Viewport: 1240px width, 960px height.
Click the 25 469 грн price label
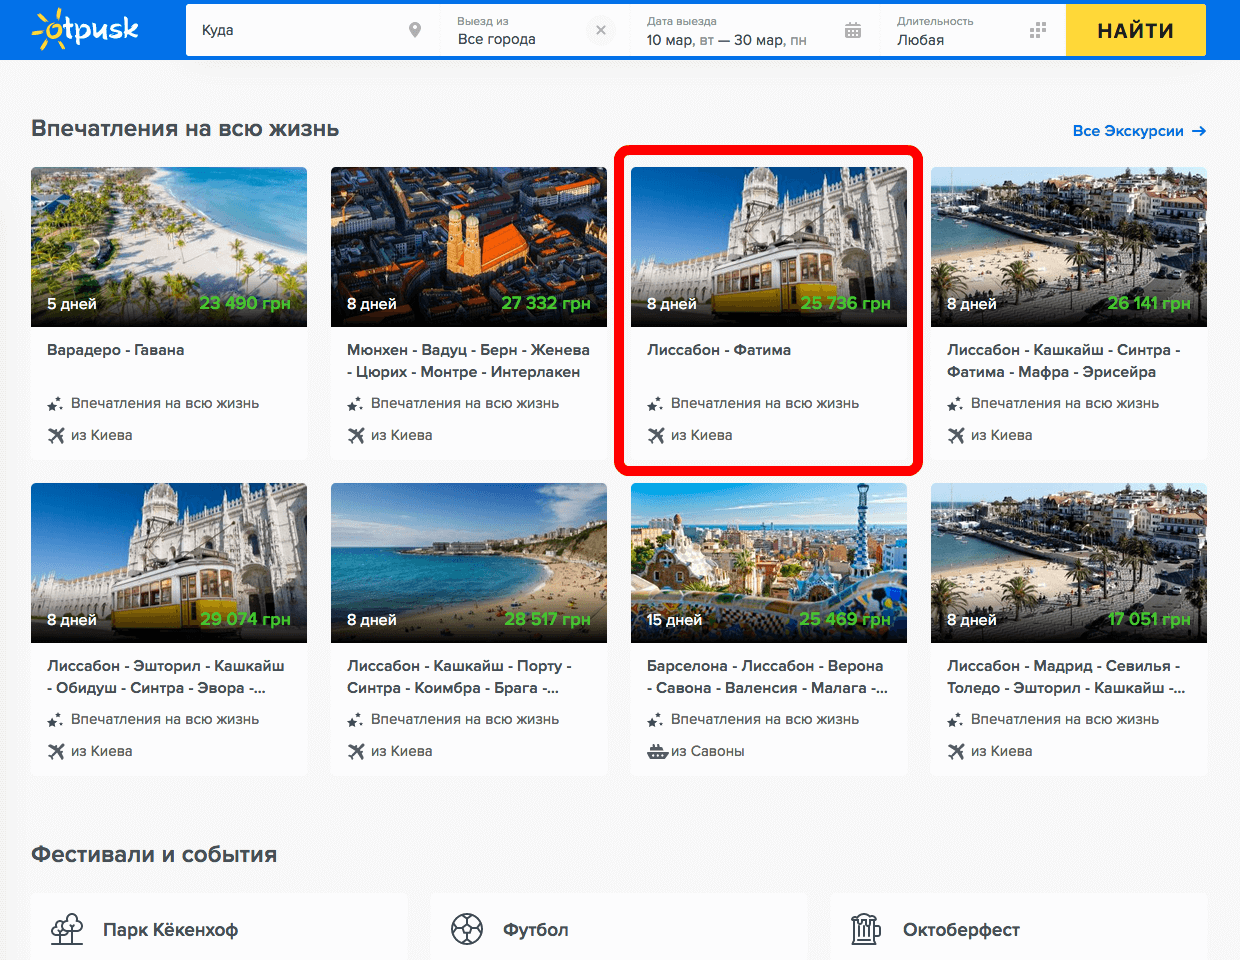point(845,619)
